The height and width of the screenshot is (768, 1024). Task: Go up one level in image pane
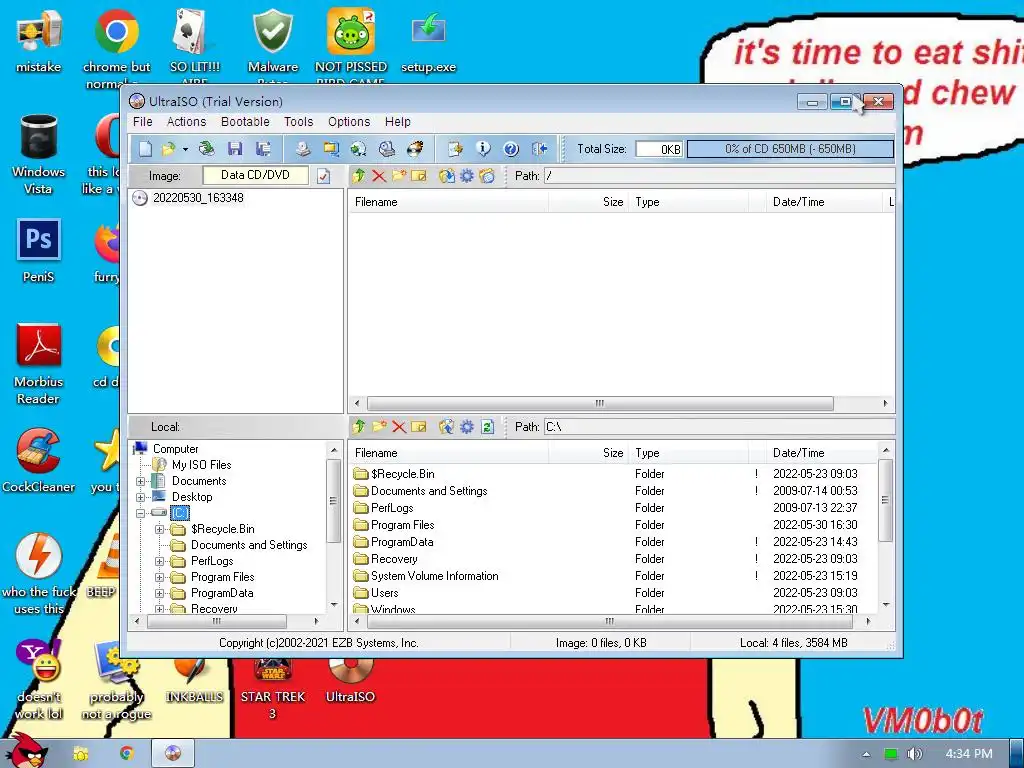(359, 176)
